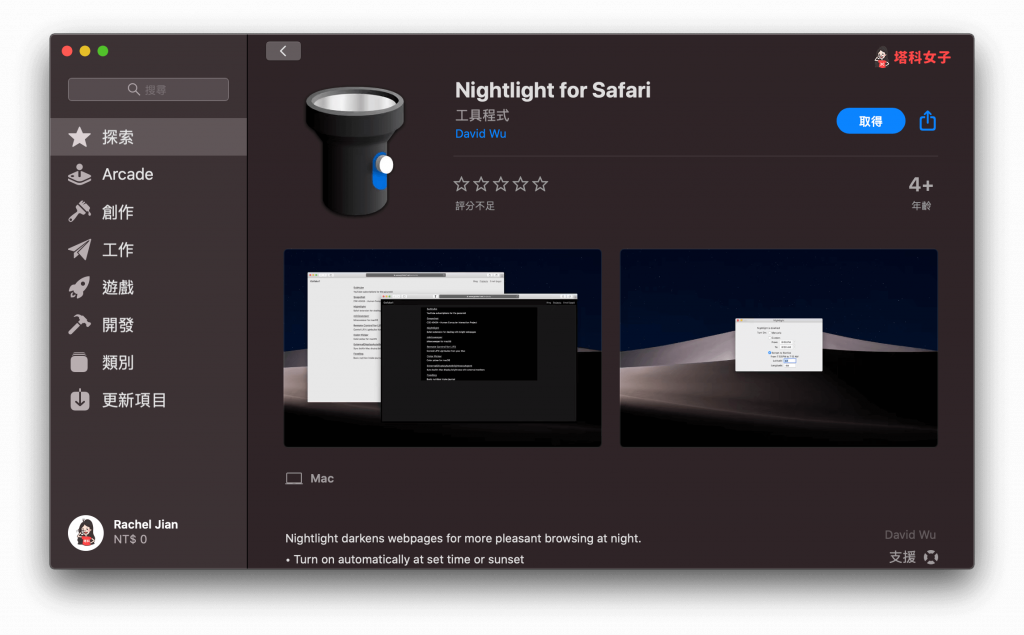The width and height of the screenshot is (1024, 635).
Task: Click the back chevron button
Action: [x=283, y=51]
